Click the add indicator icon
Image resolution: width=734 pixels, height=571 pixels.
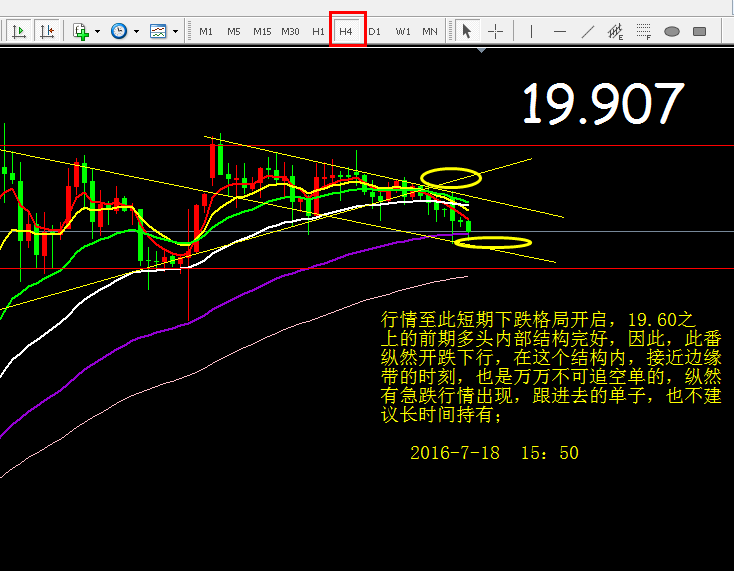[81, 31]
